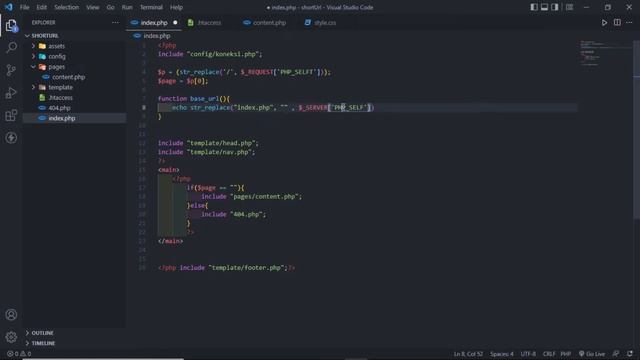Change encoding via UTF-8 status item

pyautogui.click(x=528, y=354)
